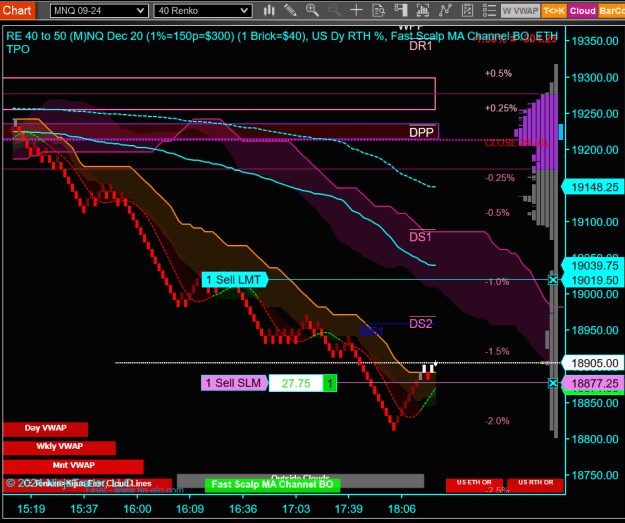Open the Strategies icon
625x523 pixels.
click(467, 10)
